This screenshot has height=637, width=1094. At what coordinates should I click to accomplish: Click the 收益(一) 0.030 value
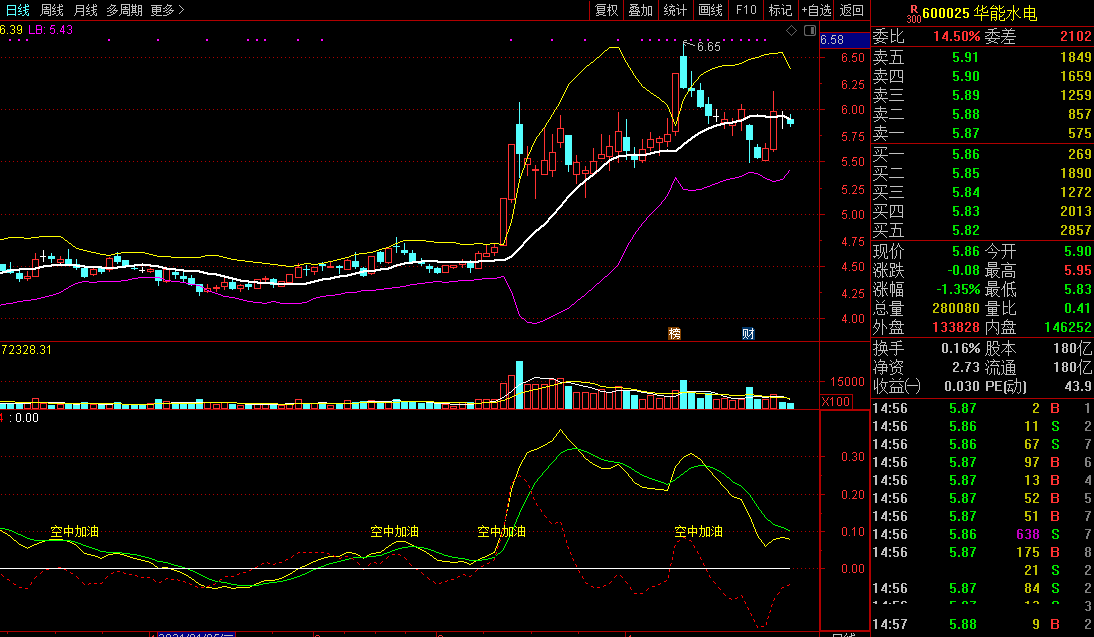click(962, 386)
